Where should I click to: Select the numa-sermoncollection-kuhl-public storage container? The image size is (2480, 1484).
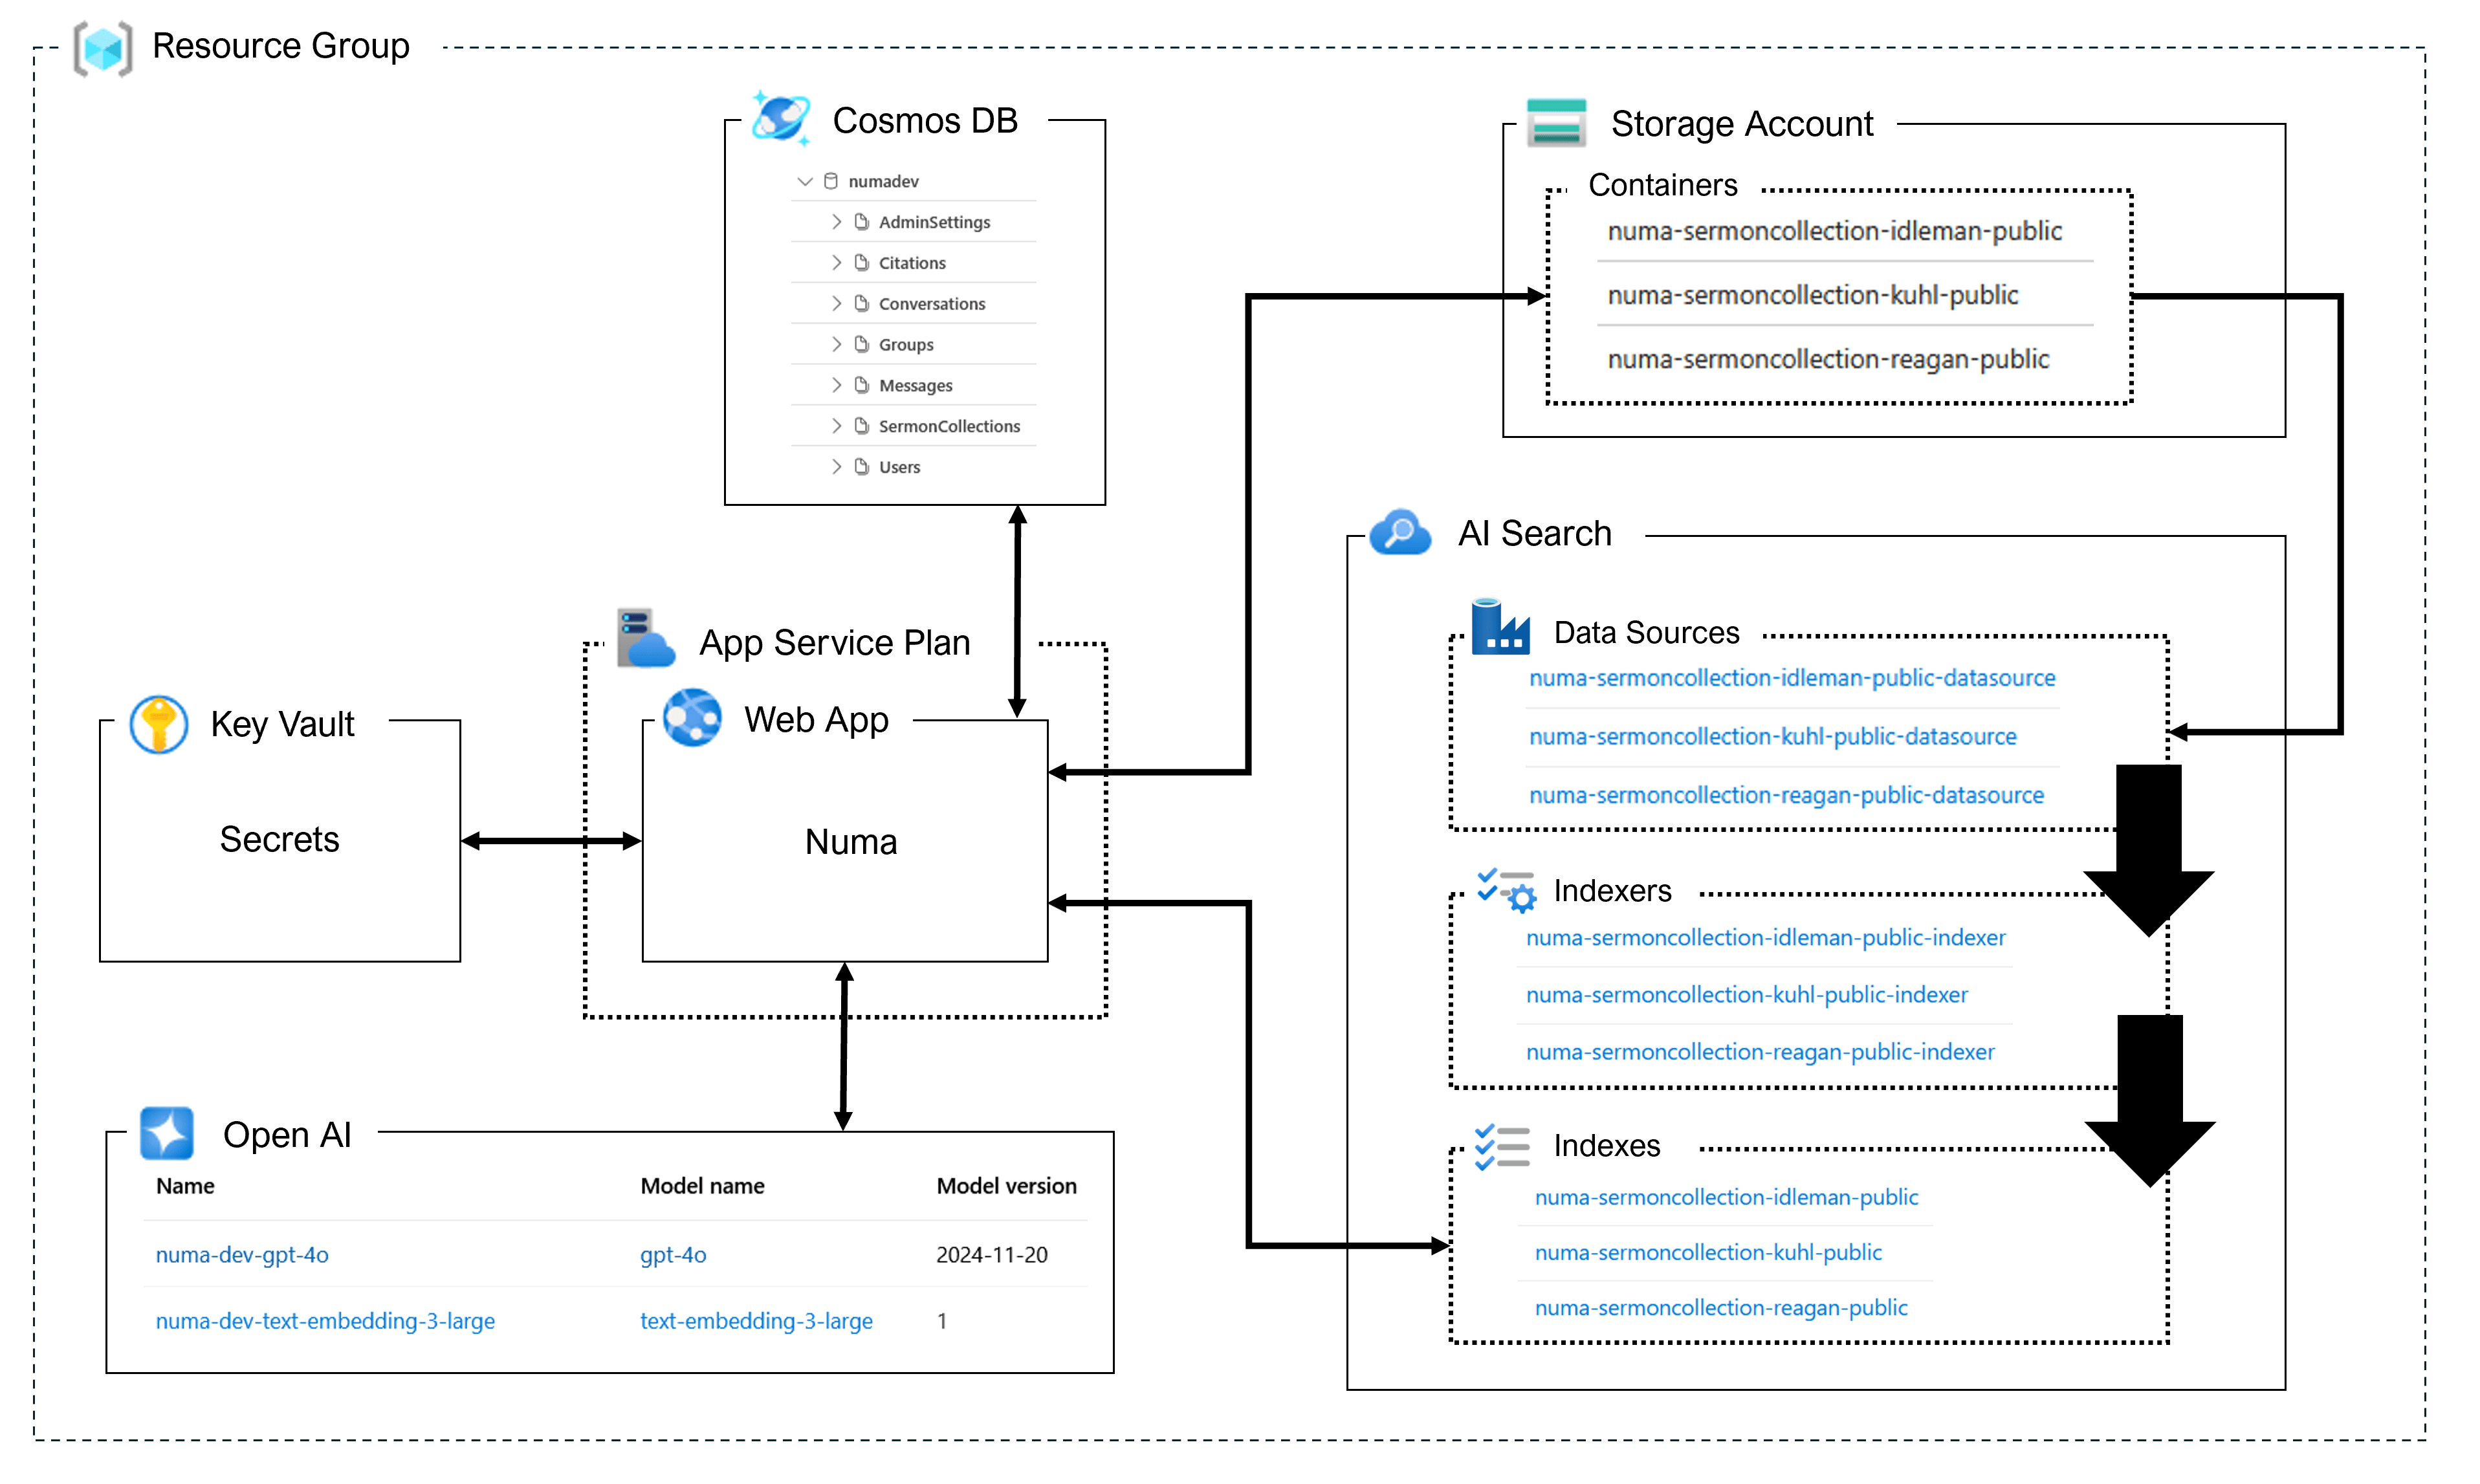coord(1812,296)
